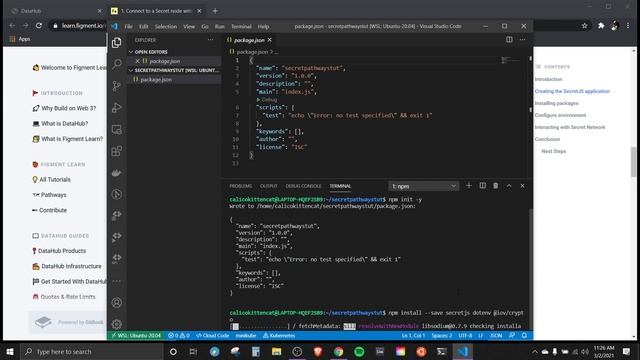Open editor More Actions ellipsis
Viewport: 640px width, 360px height.
[x=522, y=40]
